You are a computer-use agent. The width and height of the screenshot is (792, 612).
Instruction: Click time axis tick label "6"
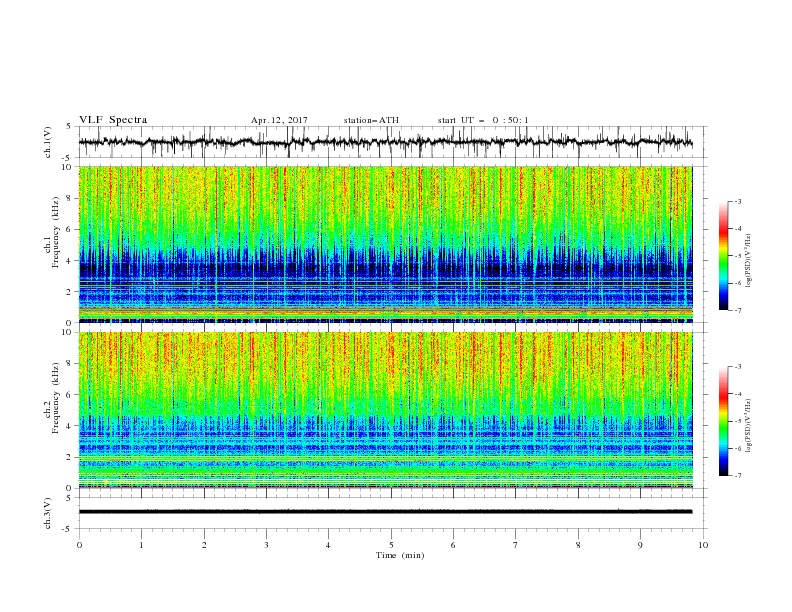pyautogui.click(x=453, y=545)
